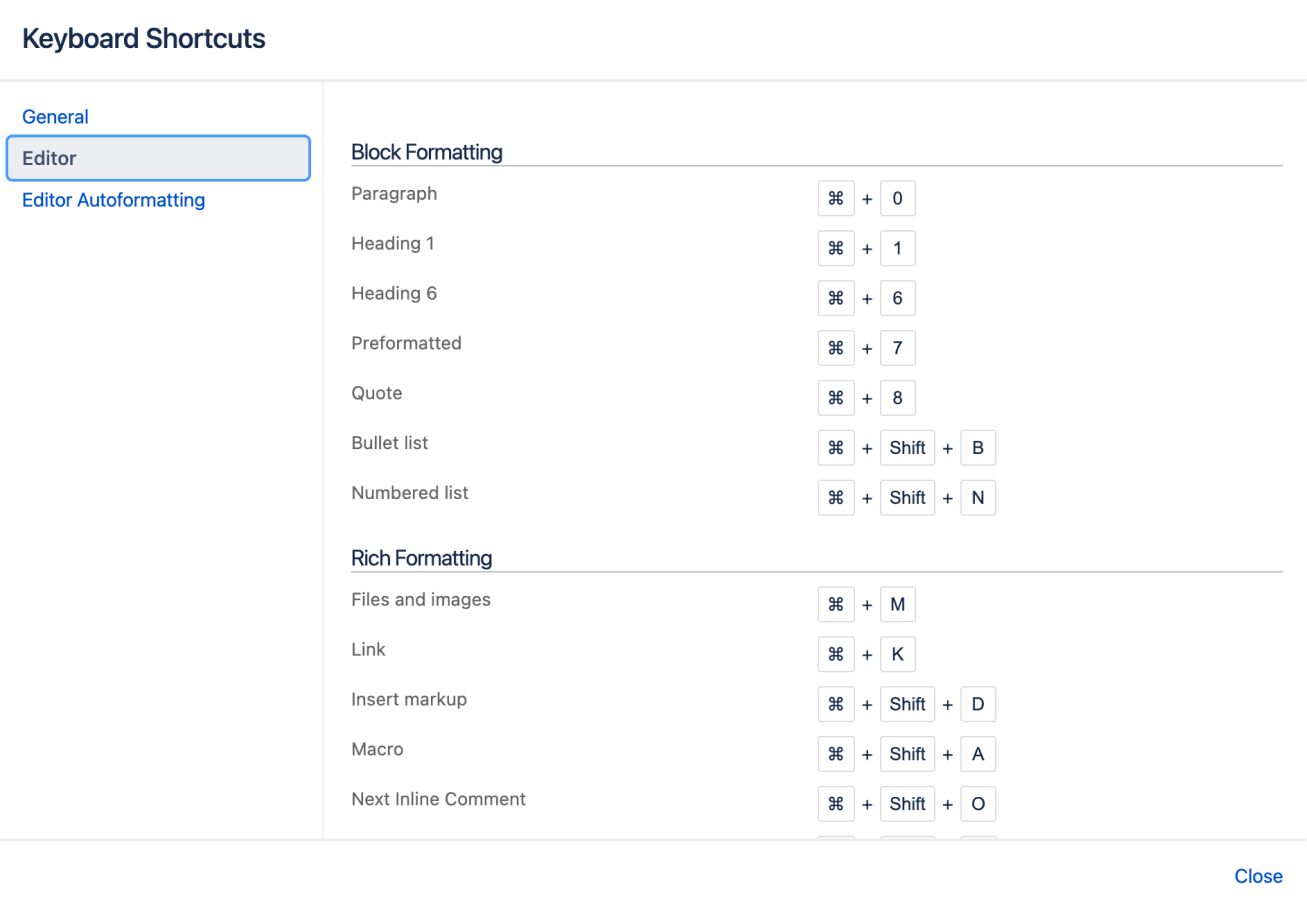Click the 0 key in Paragraph row

(898, 198)
